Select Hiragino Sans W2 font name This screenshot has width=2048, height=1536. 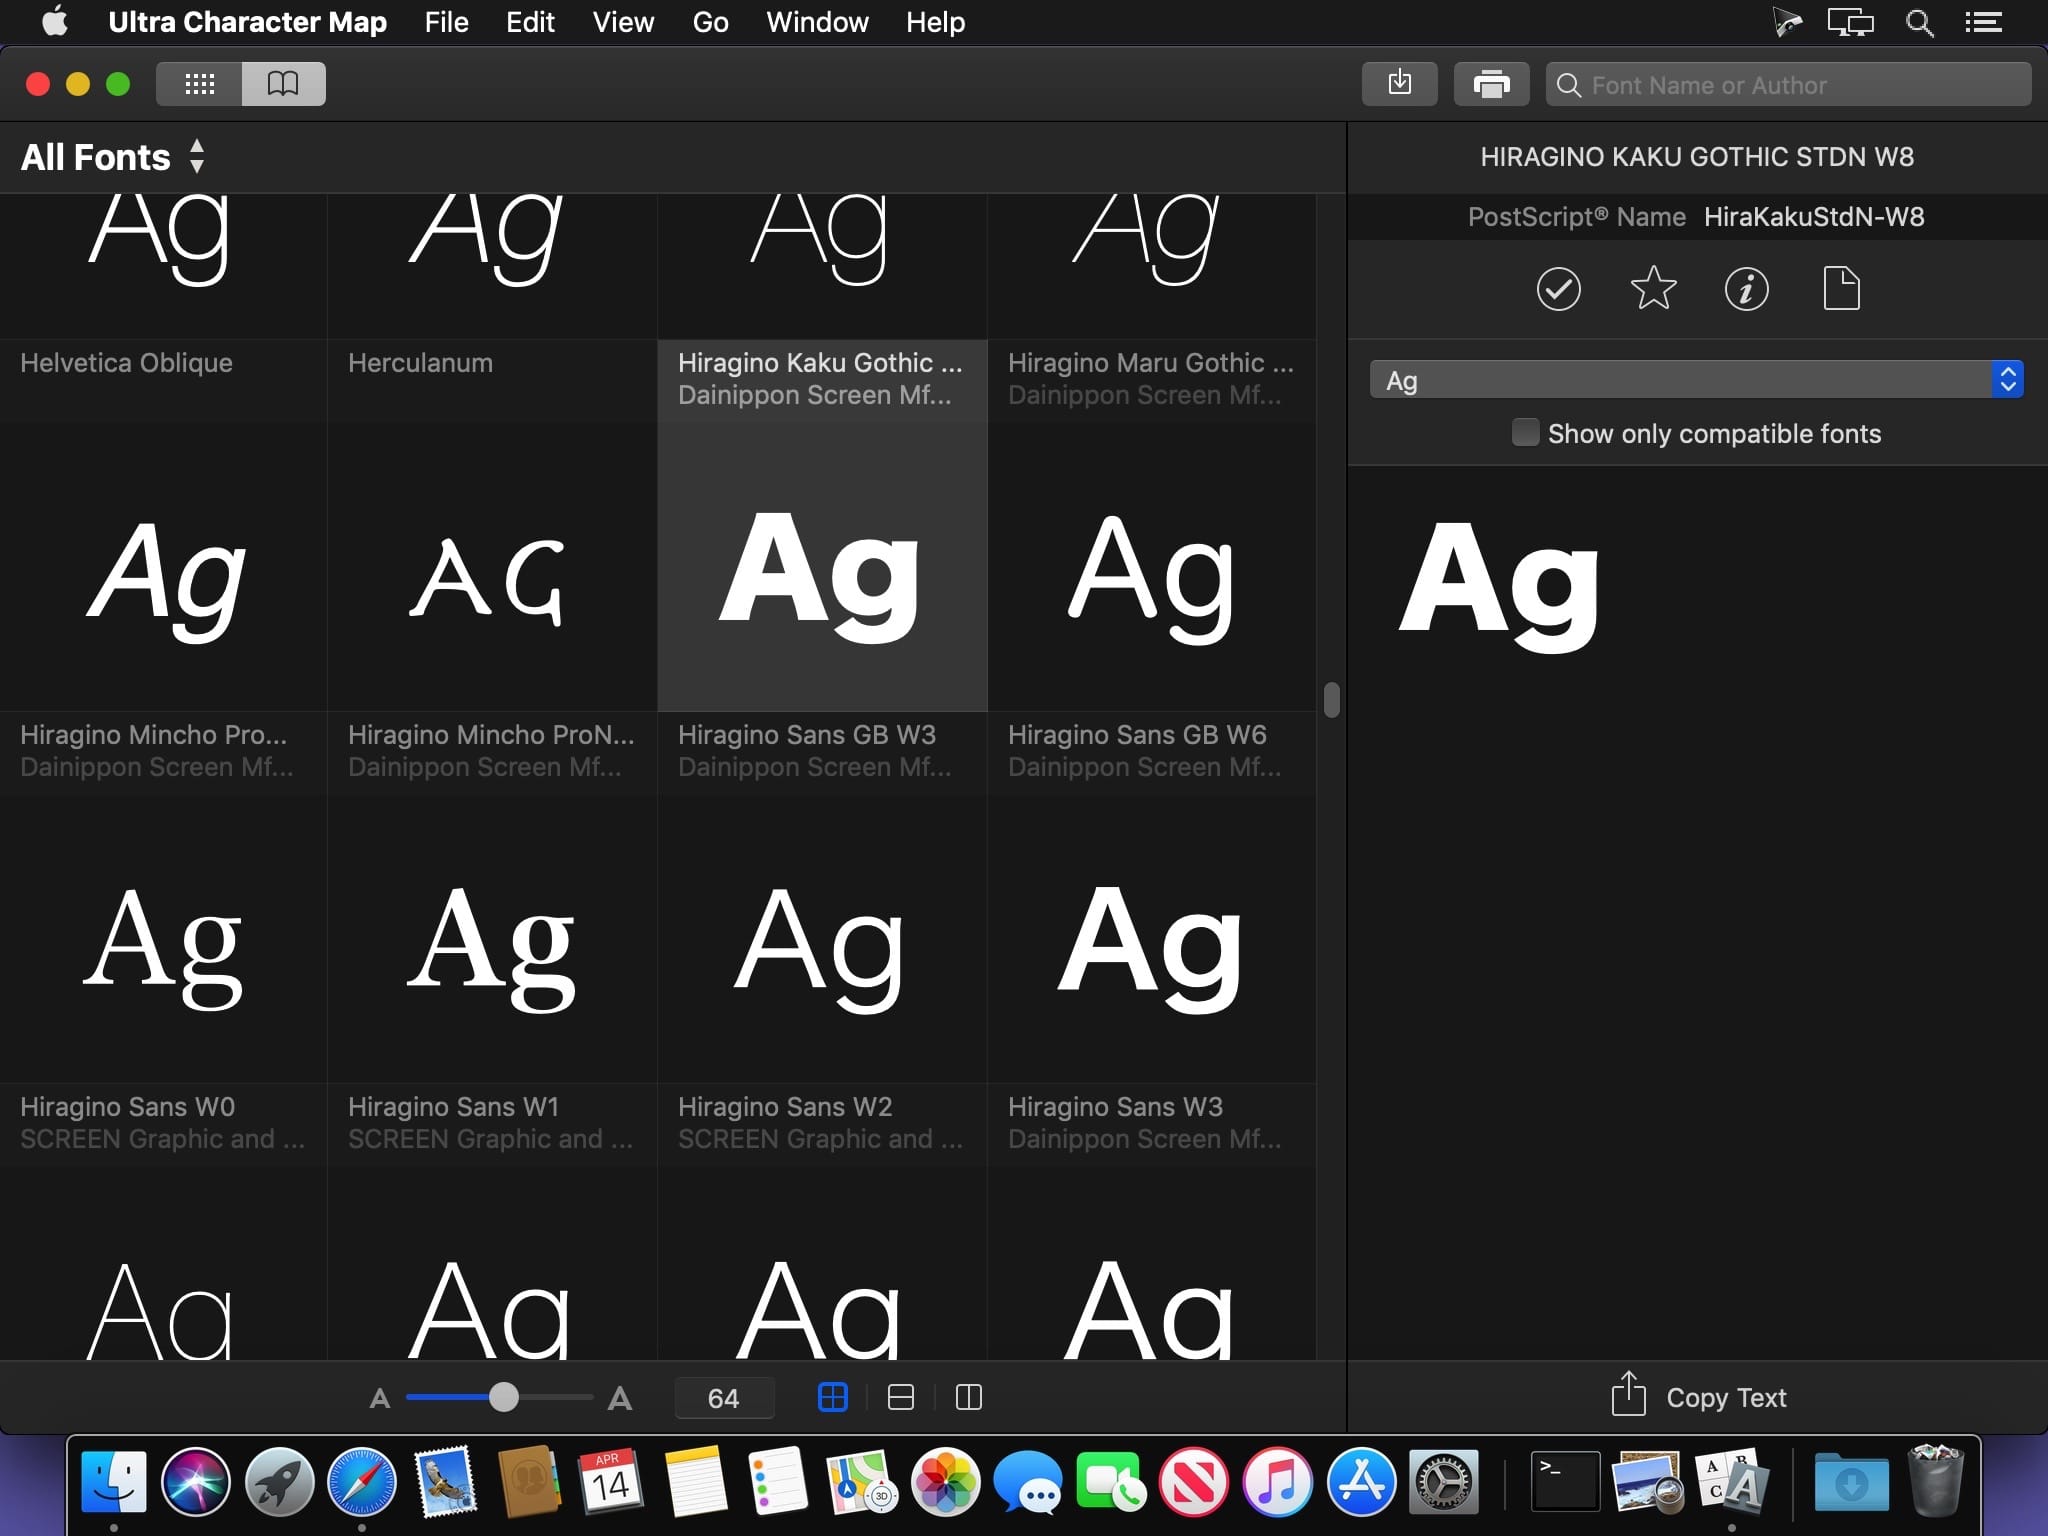(x=785, y=1107)
